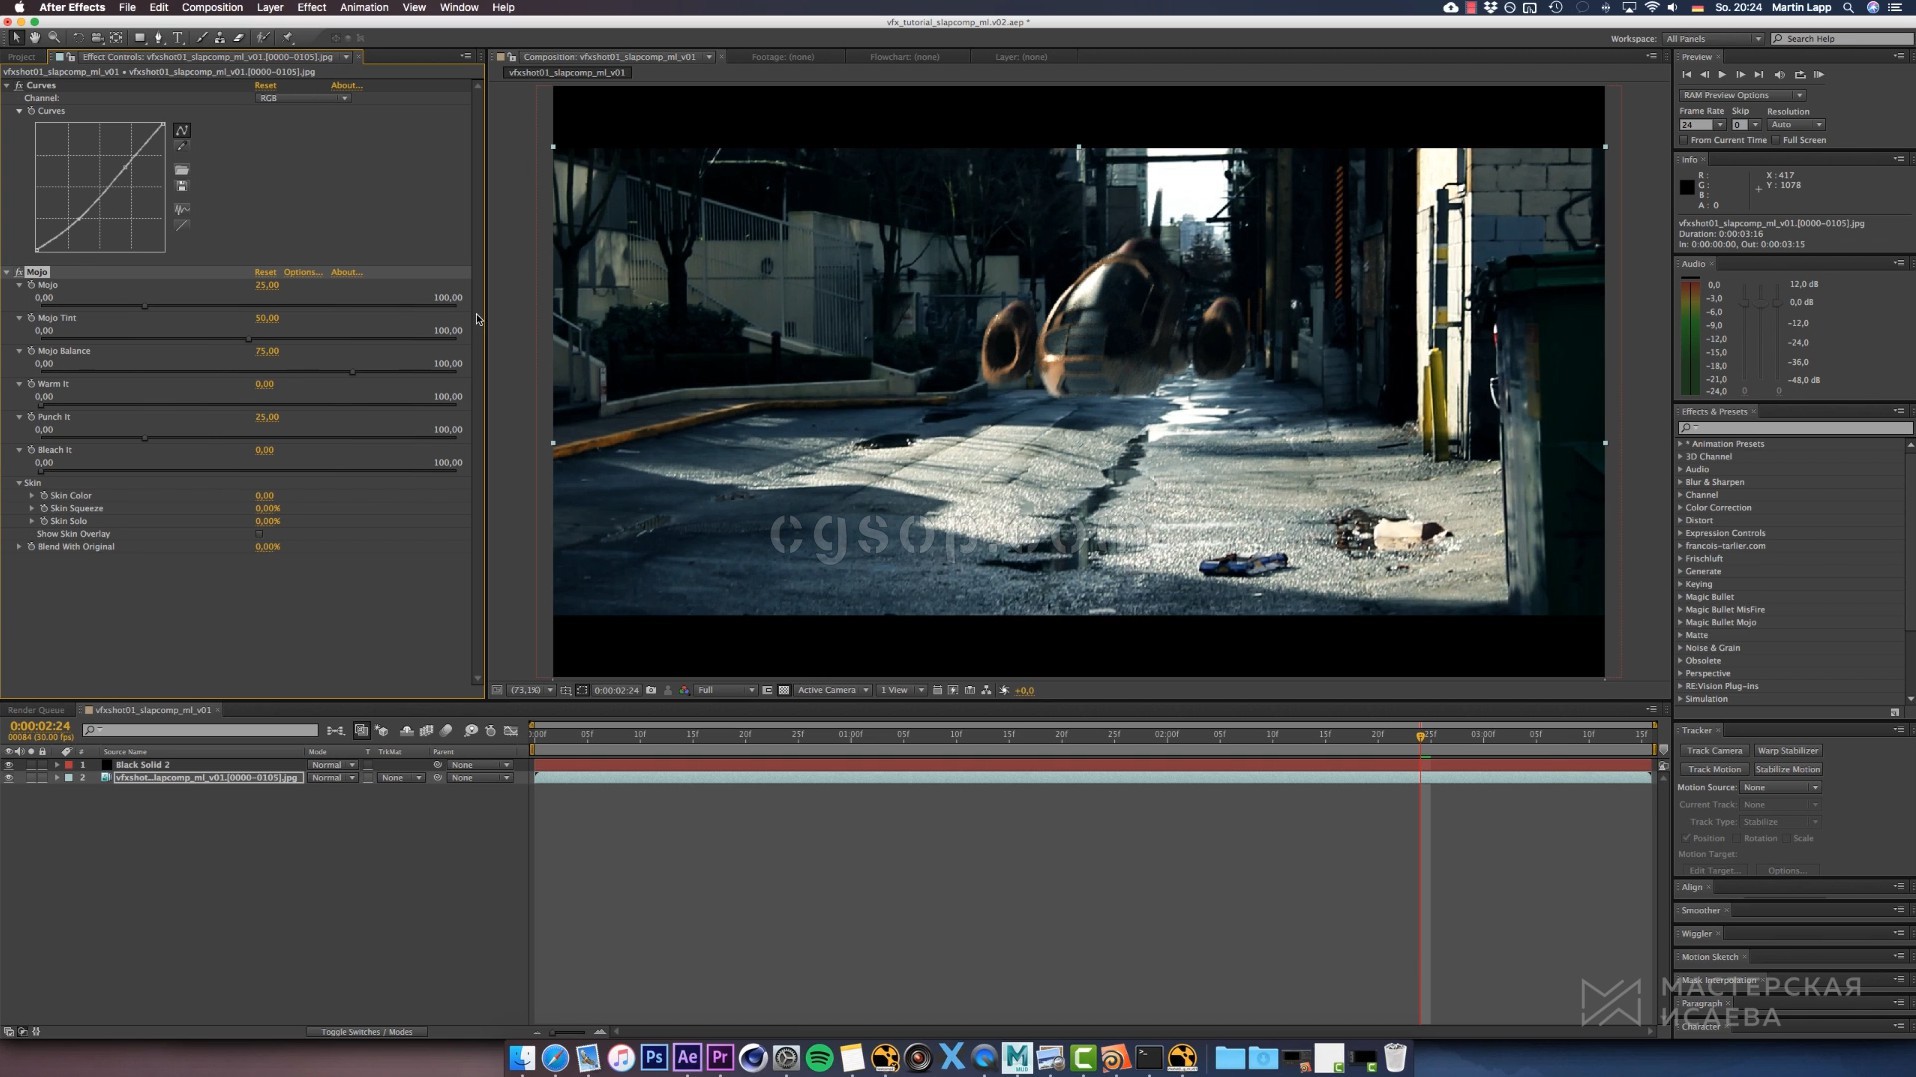Pick the Clone Stamp tool
This screenshot has width=1916, height=1077.
click(x=220, y=38)
